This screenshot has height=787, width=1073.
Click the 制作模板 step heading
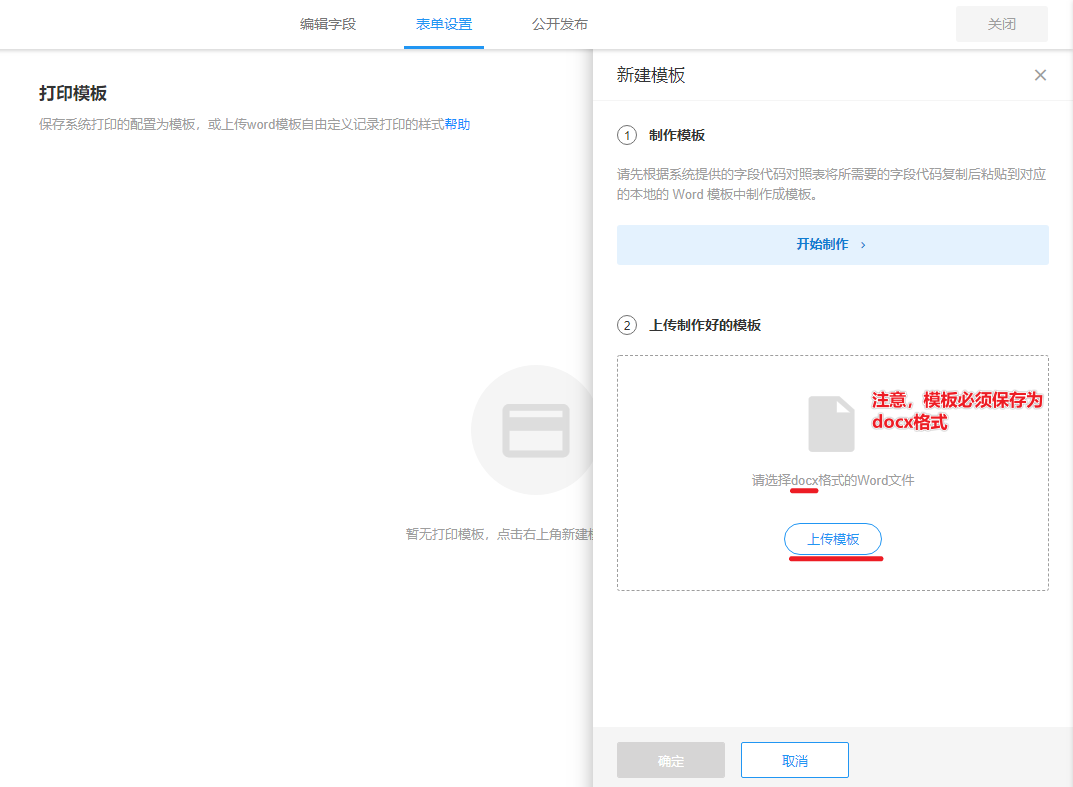pyautogui.click(x=677, y=135)
